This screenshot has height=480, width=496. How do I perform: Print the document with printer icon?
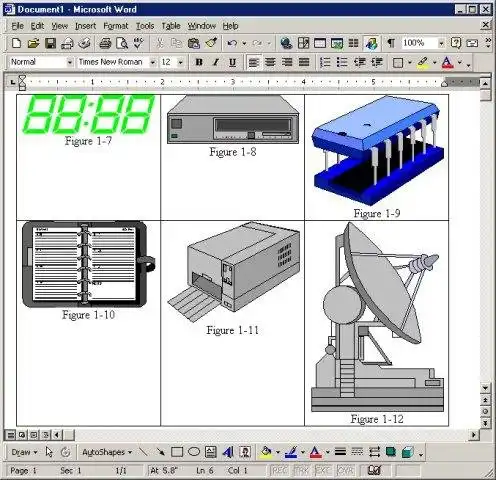click(x=105, y=43)
